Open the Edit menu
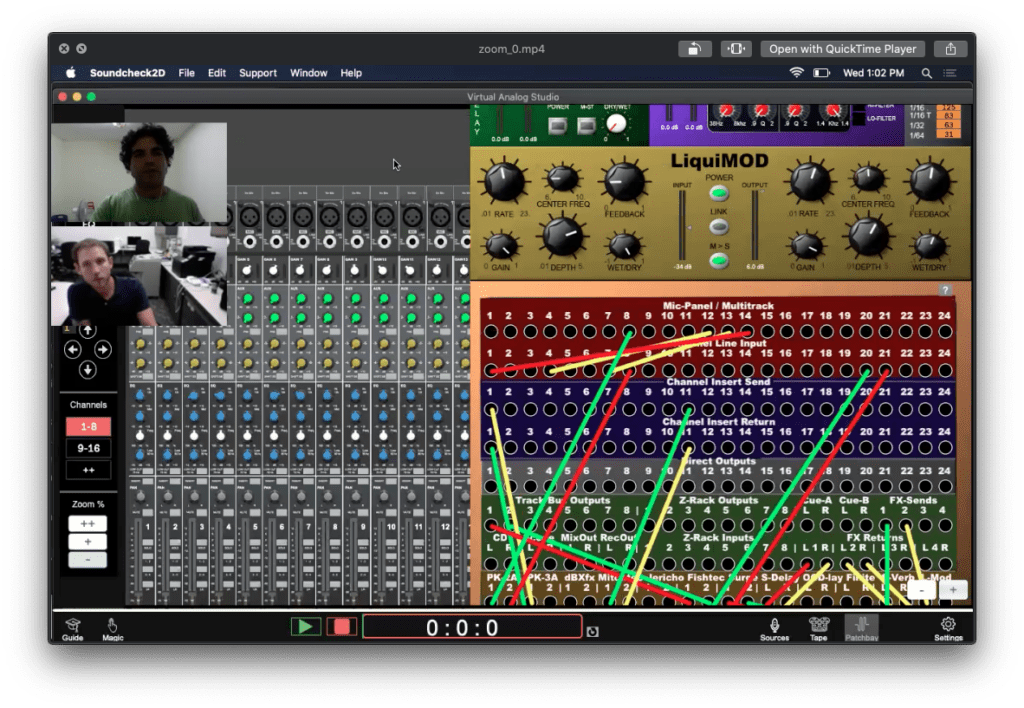This screenshot has height=708, width=1024. point(217,72)
